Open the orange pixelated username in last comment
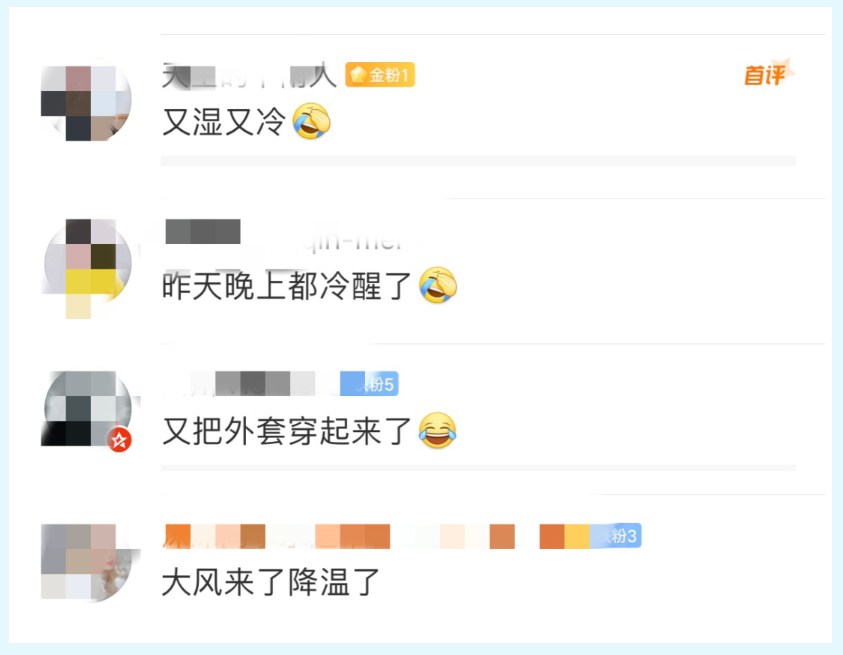The height and width of the screenshot is (655, 843). pyautogui.click(x=376, y=536)
